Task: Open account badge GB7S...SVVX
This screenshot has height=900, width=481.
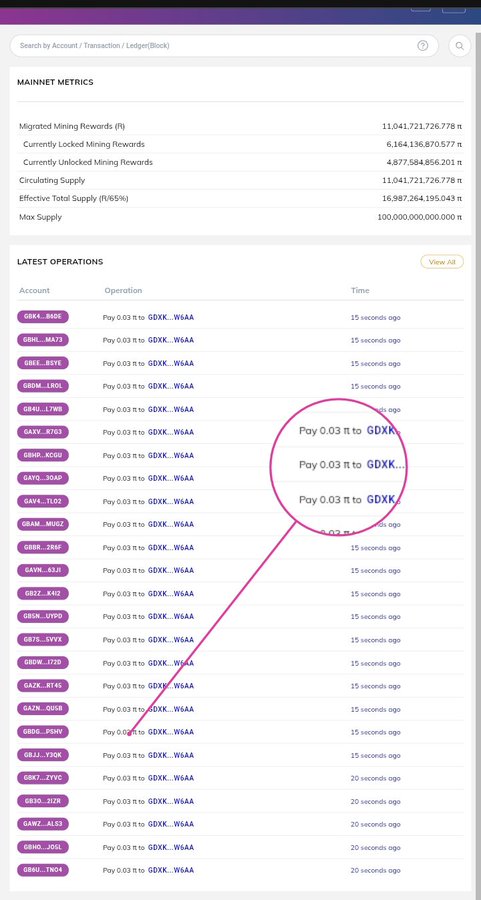Action: (x=43, y=639)
